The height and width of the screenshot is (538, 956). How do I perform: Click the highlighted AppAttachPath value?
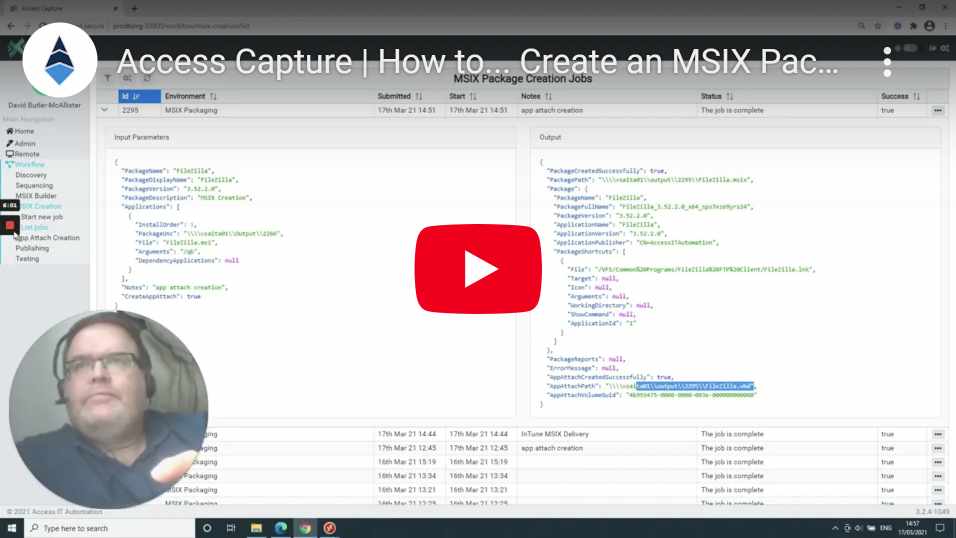pos(695,386)
